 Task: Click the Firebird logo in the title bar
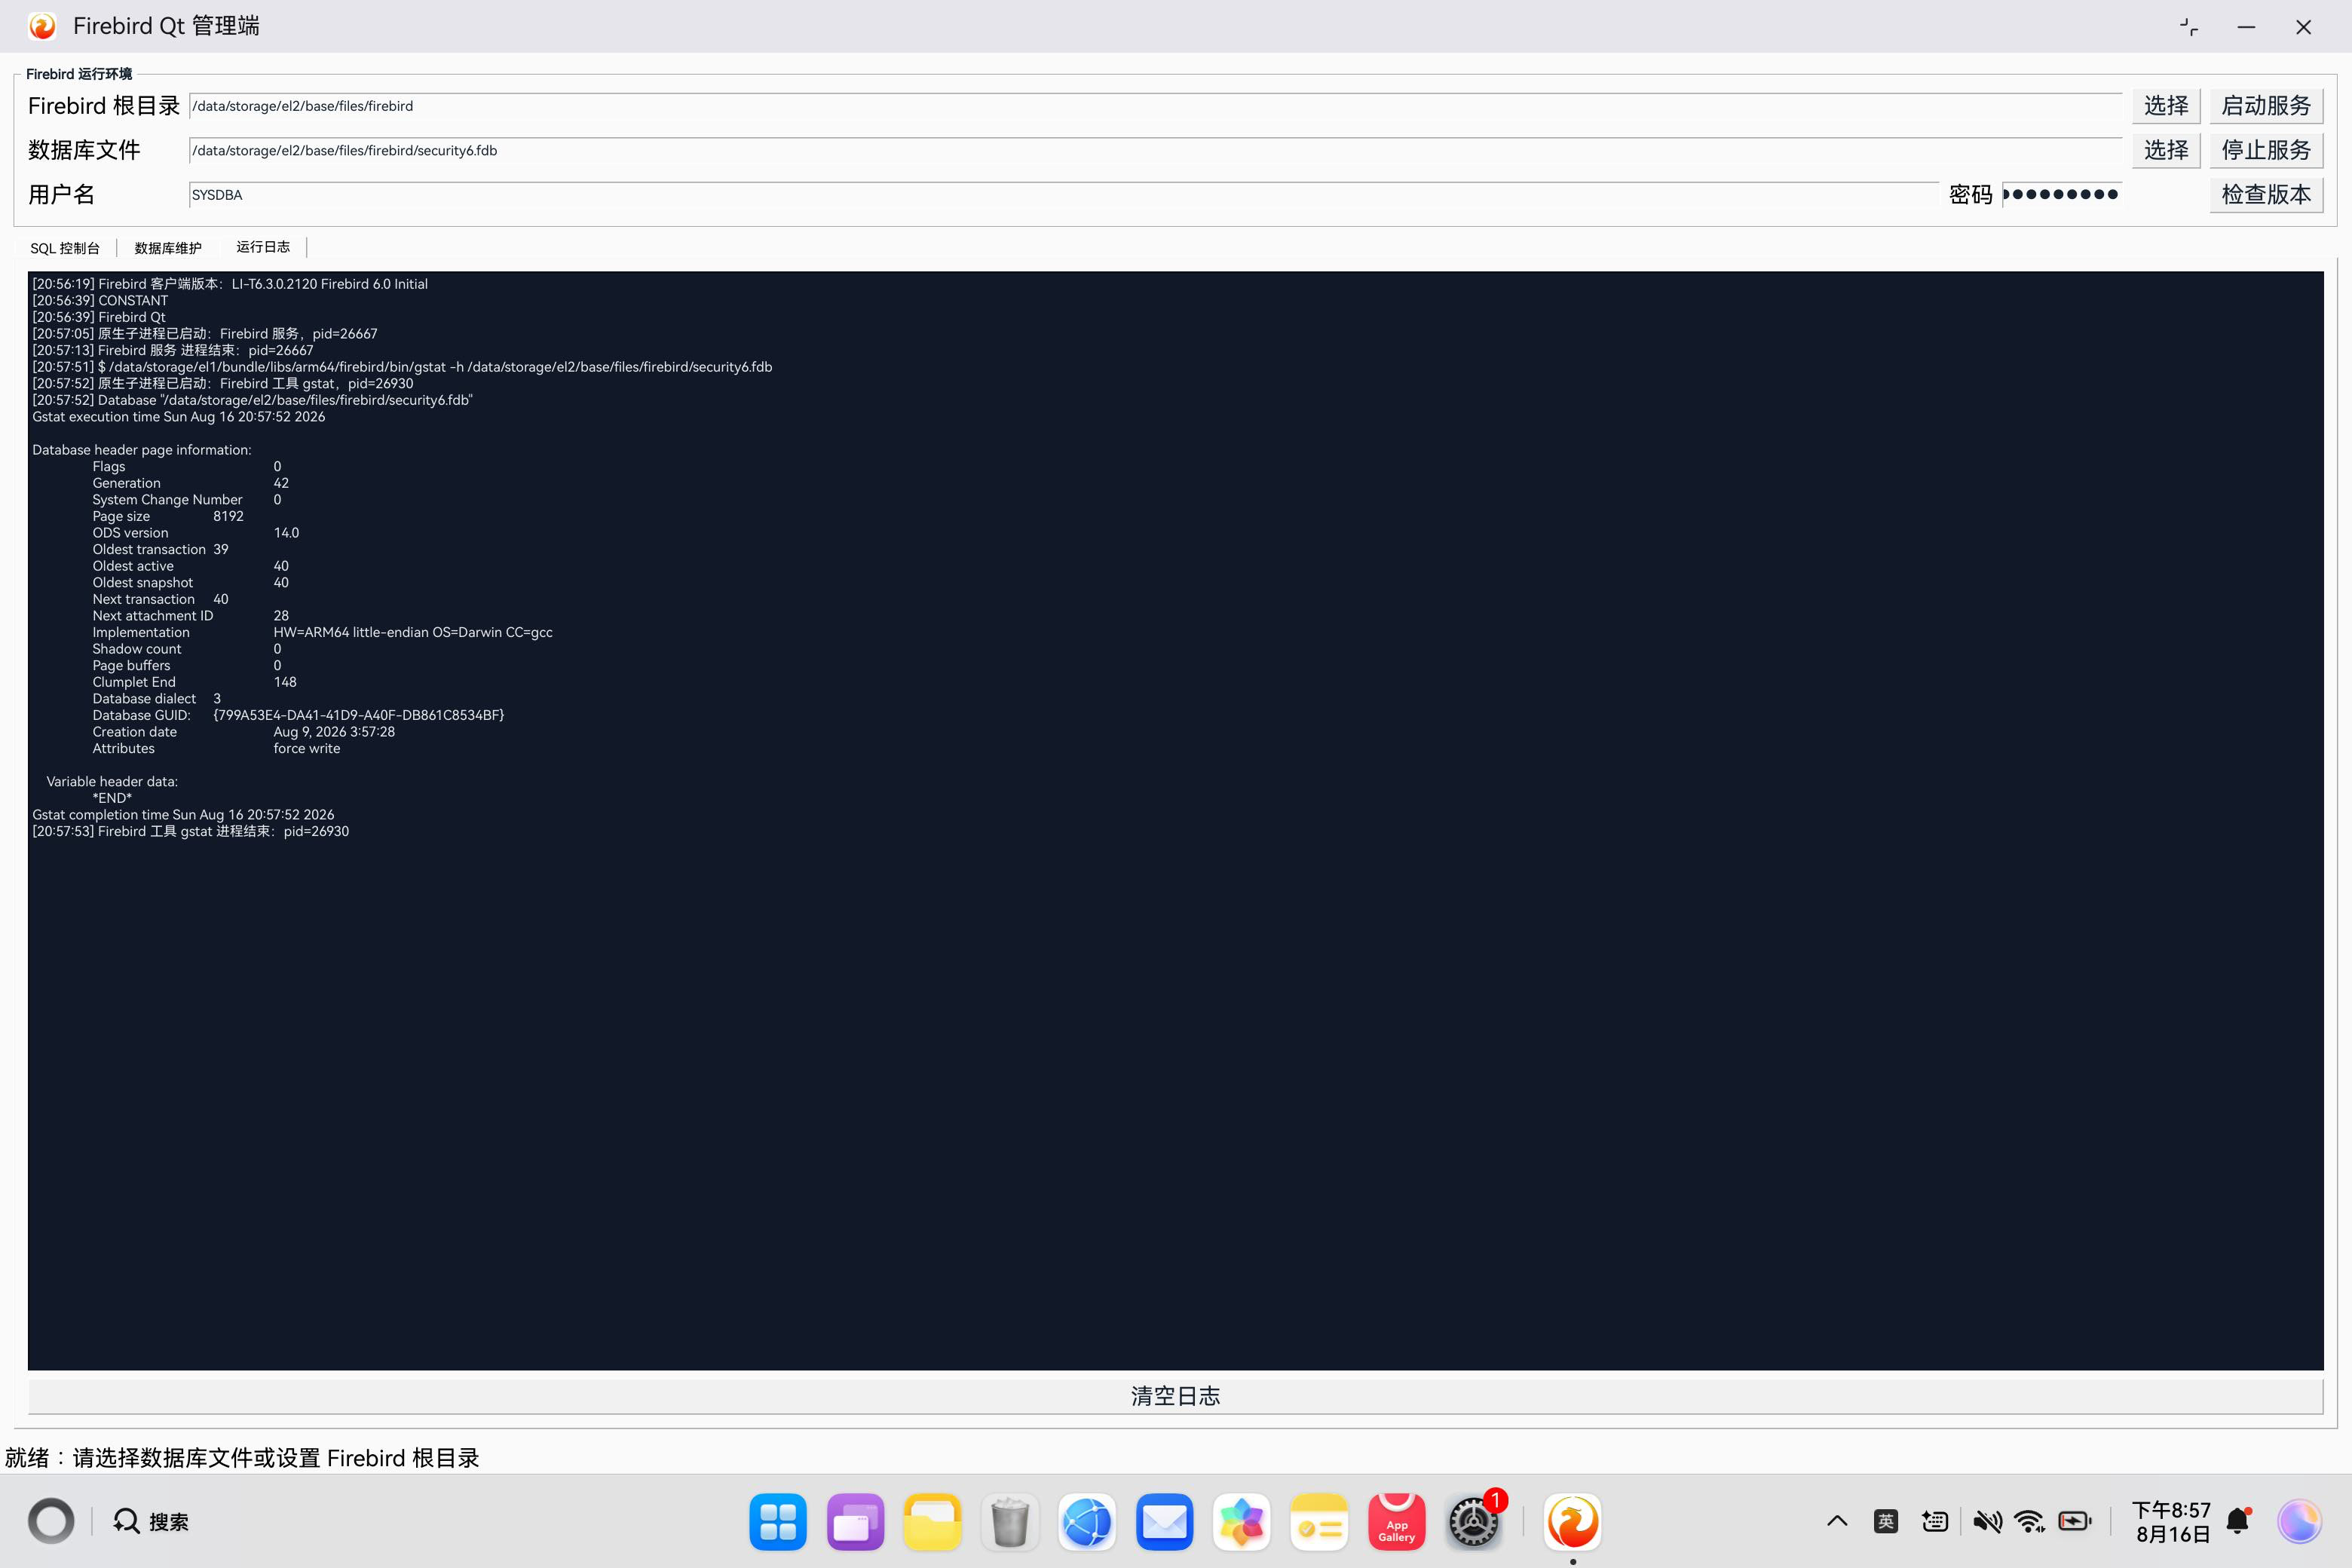point(42,26)
